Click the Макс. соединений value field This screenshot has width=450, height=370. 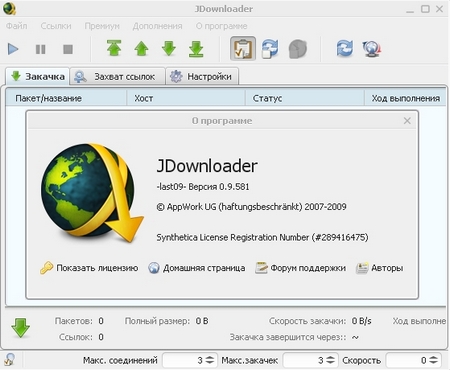tap(183, 360)
